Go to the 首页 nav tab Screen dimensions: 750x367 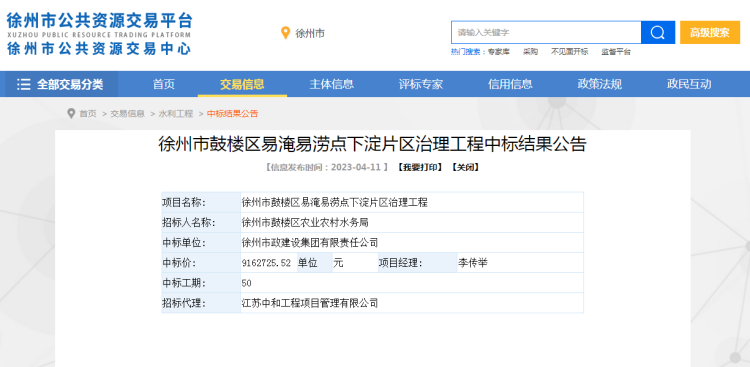click(x=164, y=84)
